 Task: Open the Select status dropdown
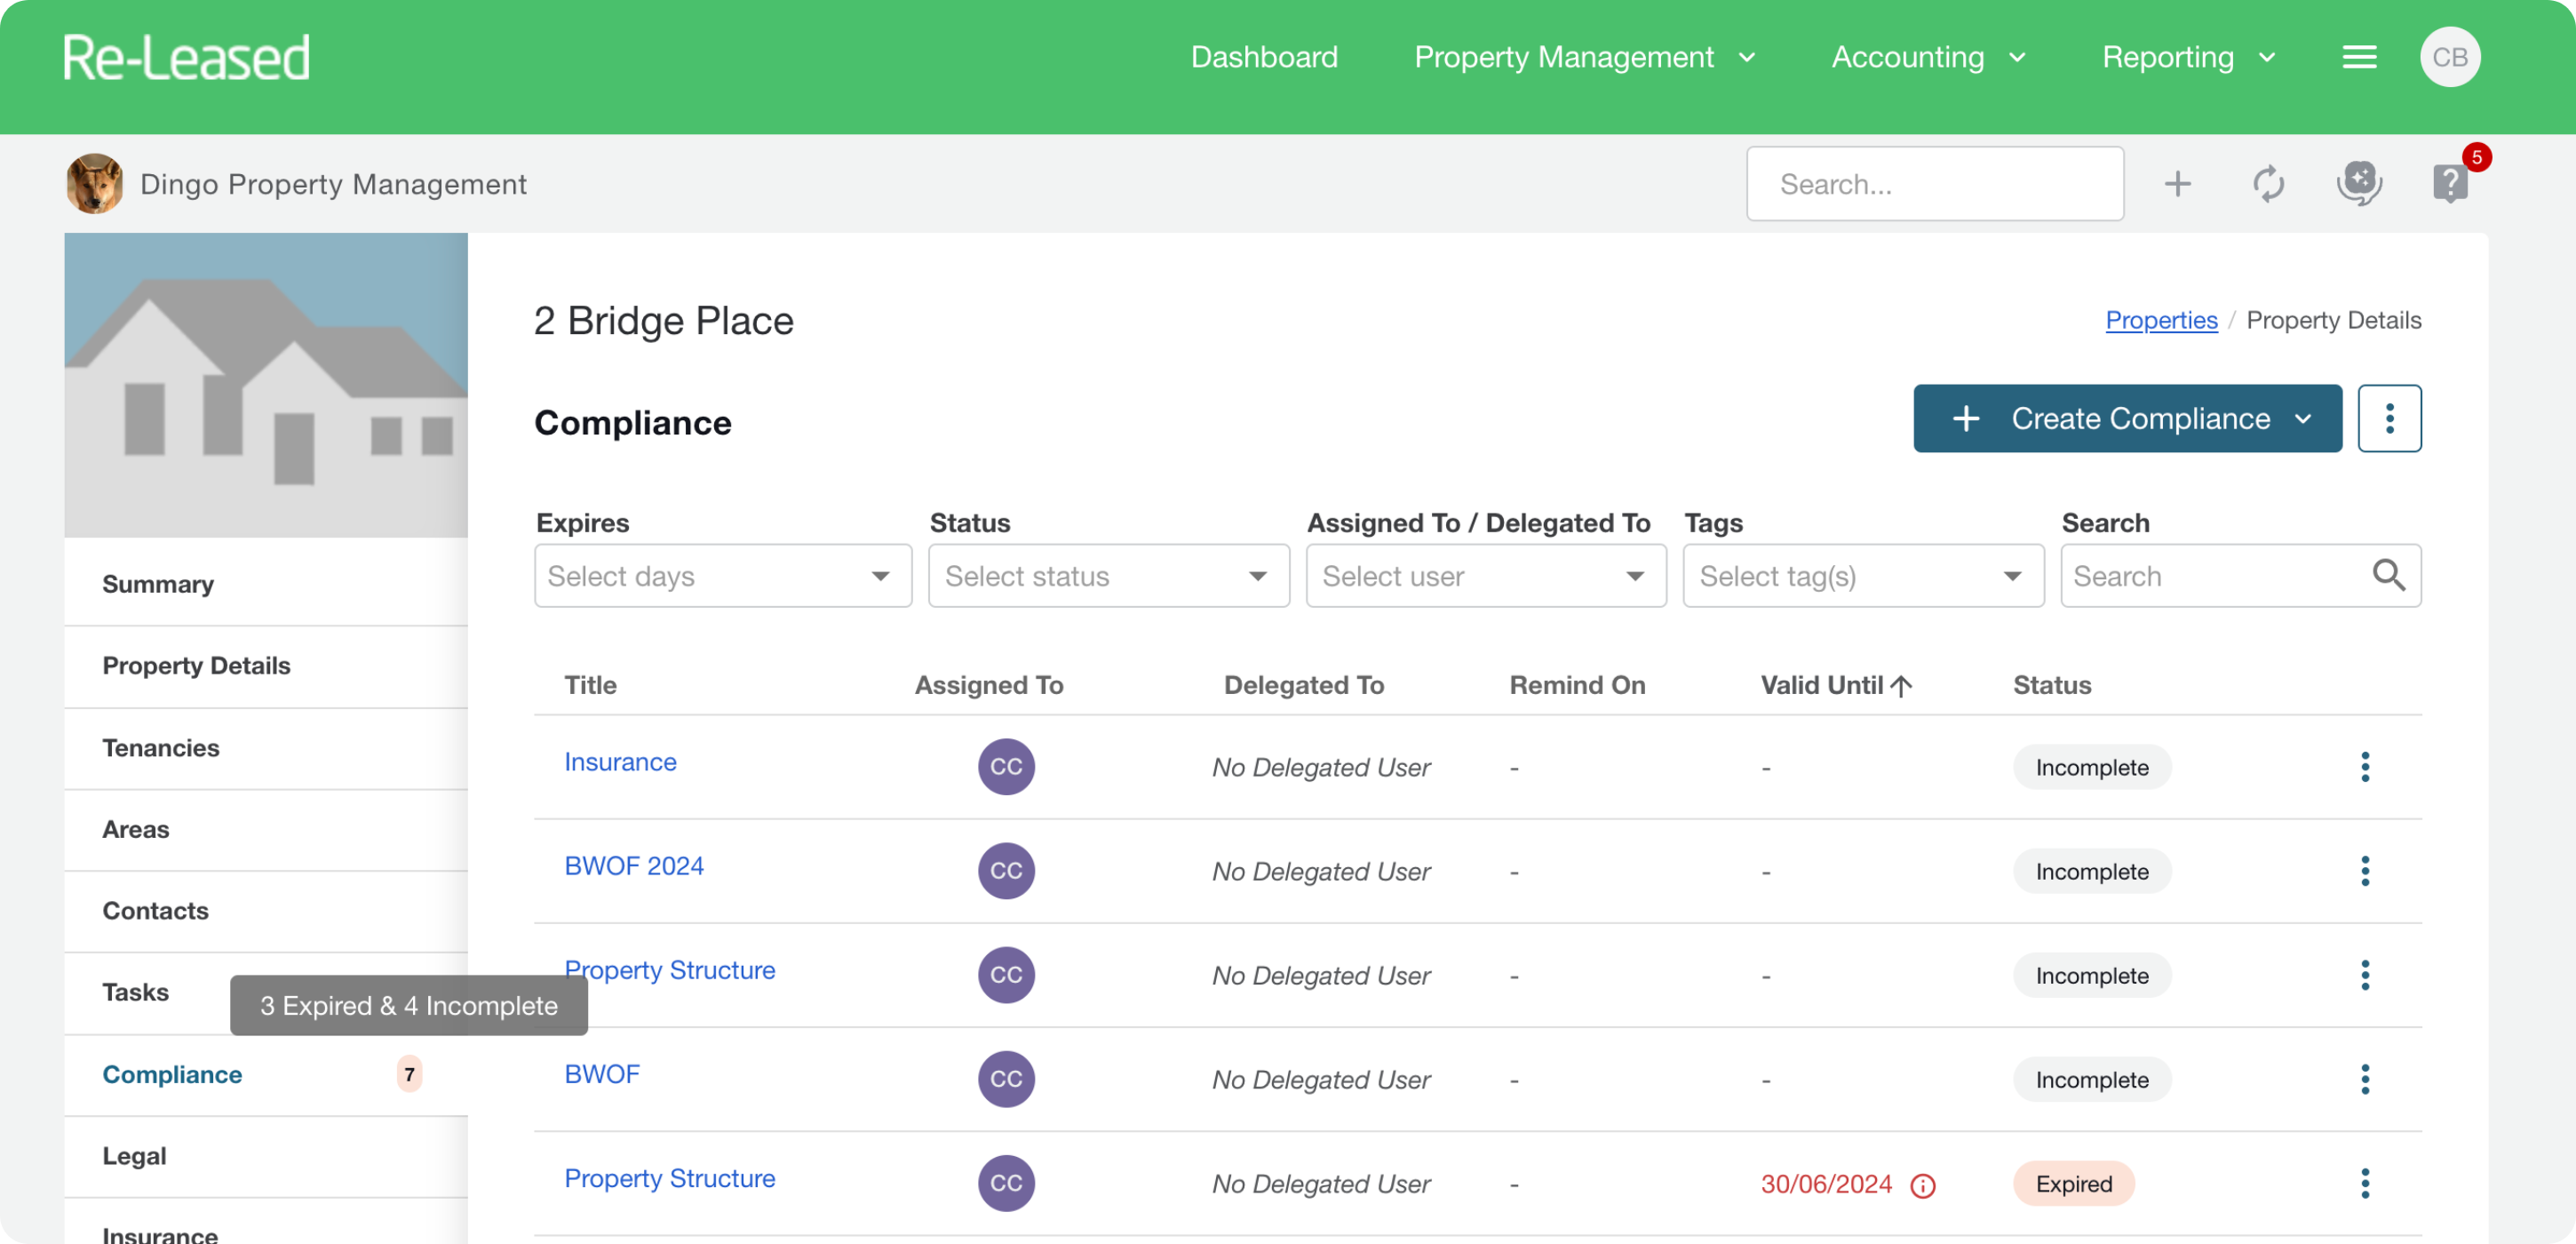[x=1108, y=575]
